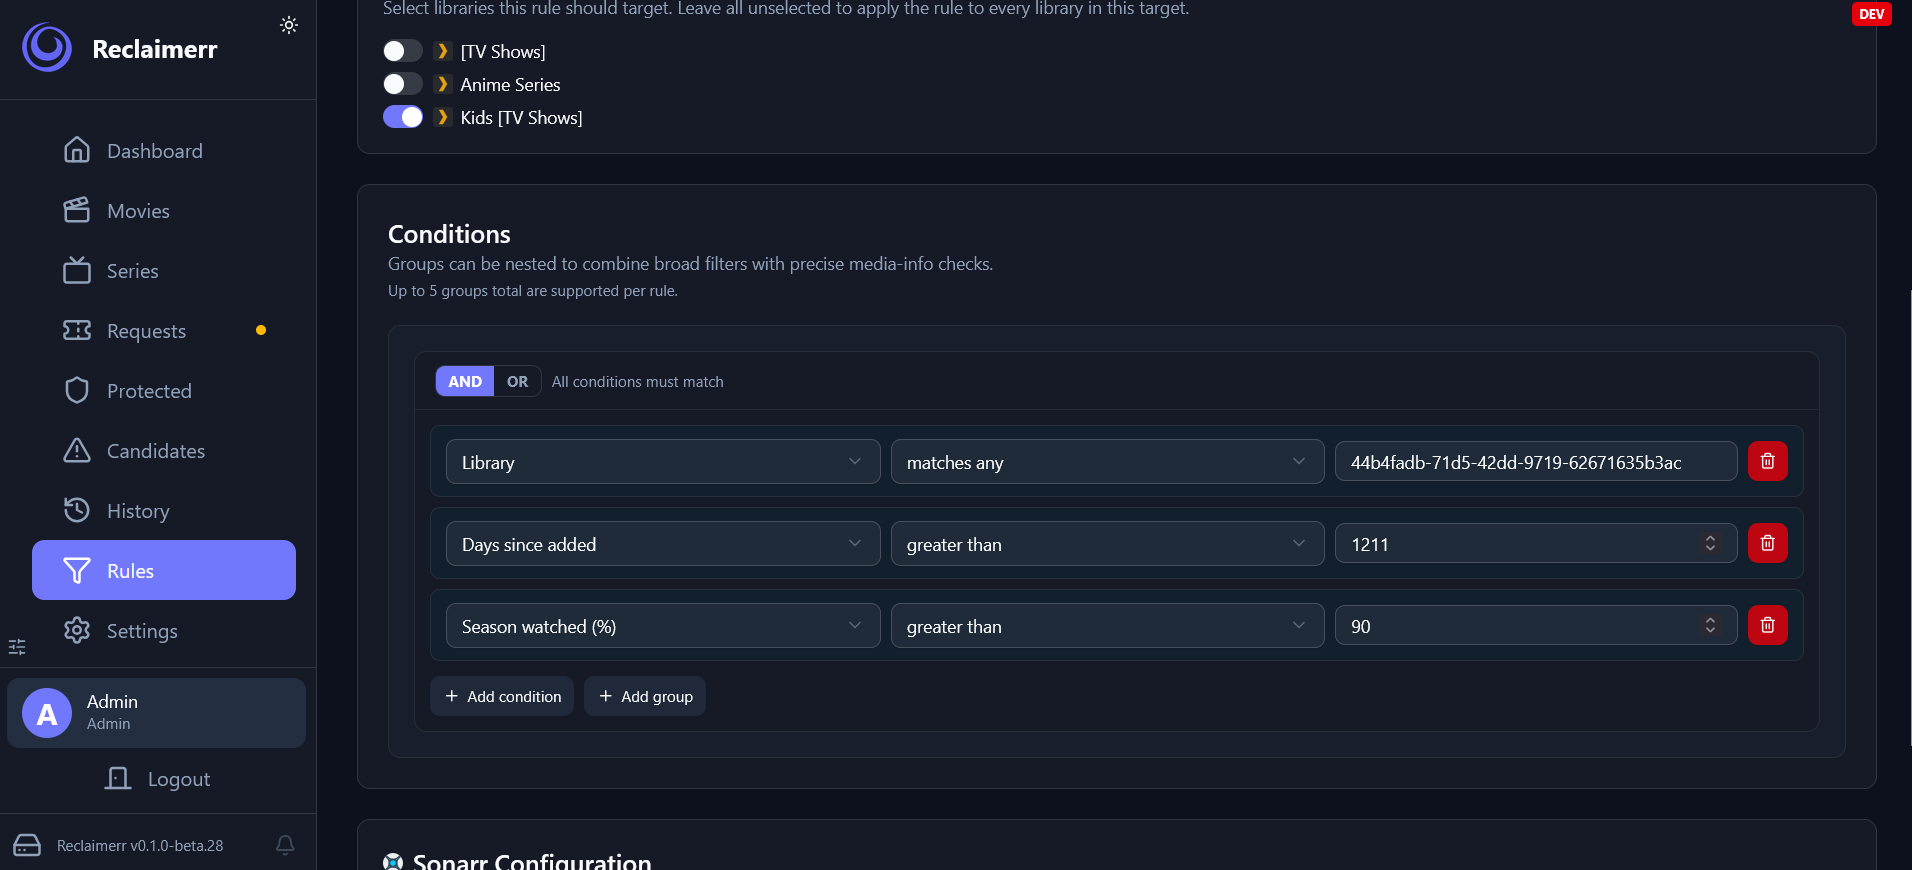Disable the Kids [TV Shows] toggle
This screenshot has width=1912, height=870.
click(x=403, y=117)
